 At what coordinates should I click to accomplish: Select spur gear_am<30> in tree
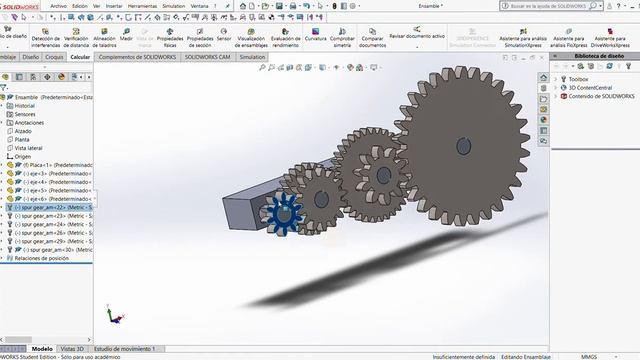[x=49, y=249]
